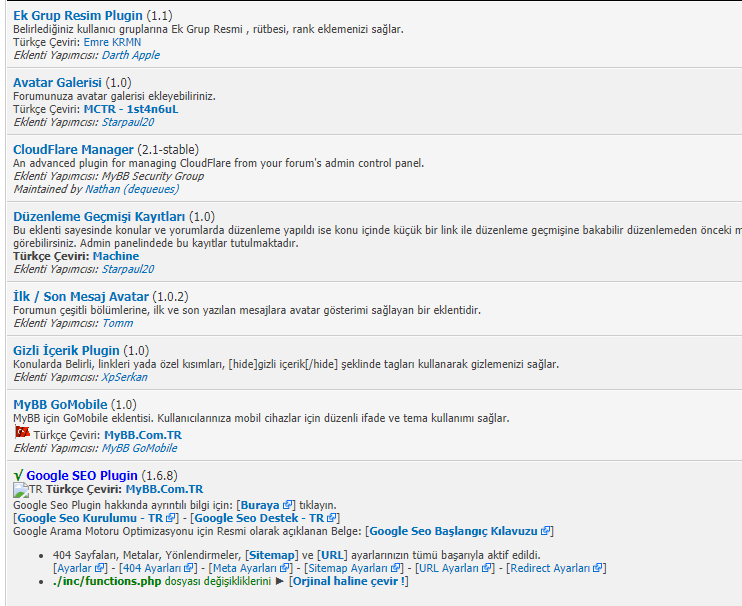Visit the author Tomm link

(117, 324)
